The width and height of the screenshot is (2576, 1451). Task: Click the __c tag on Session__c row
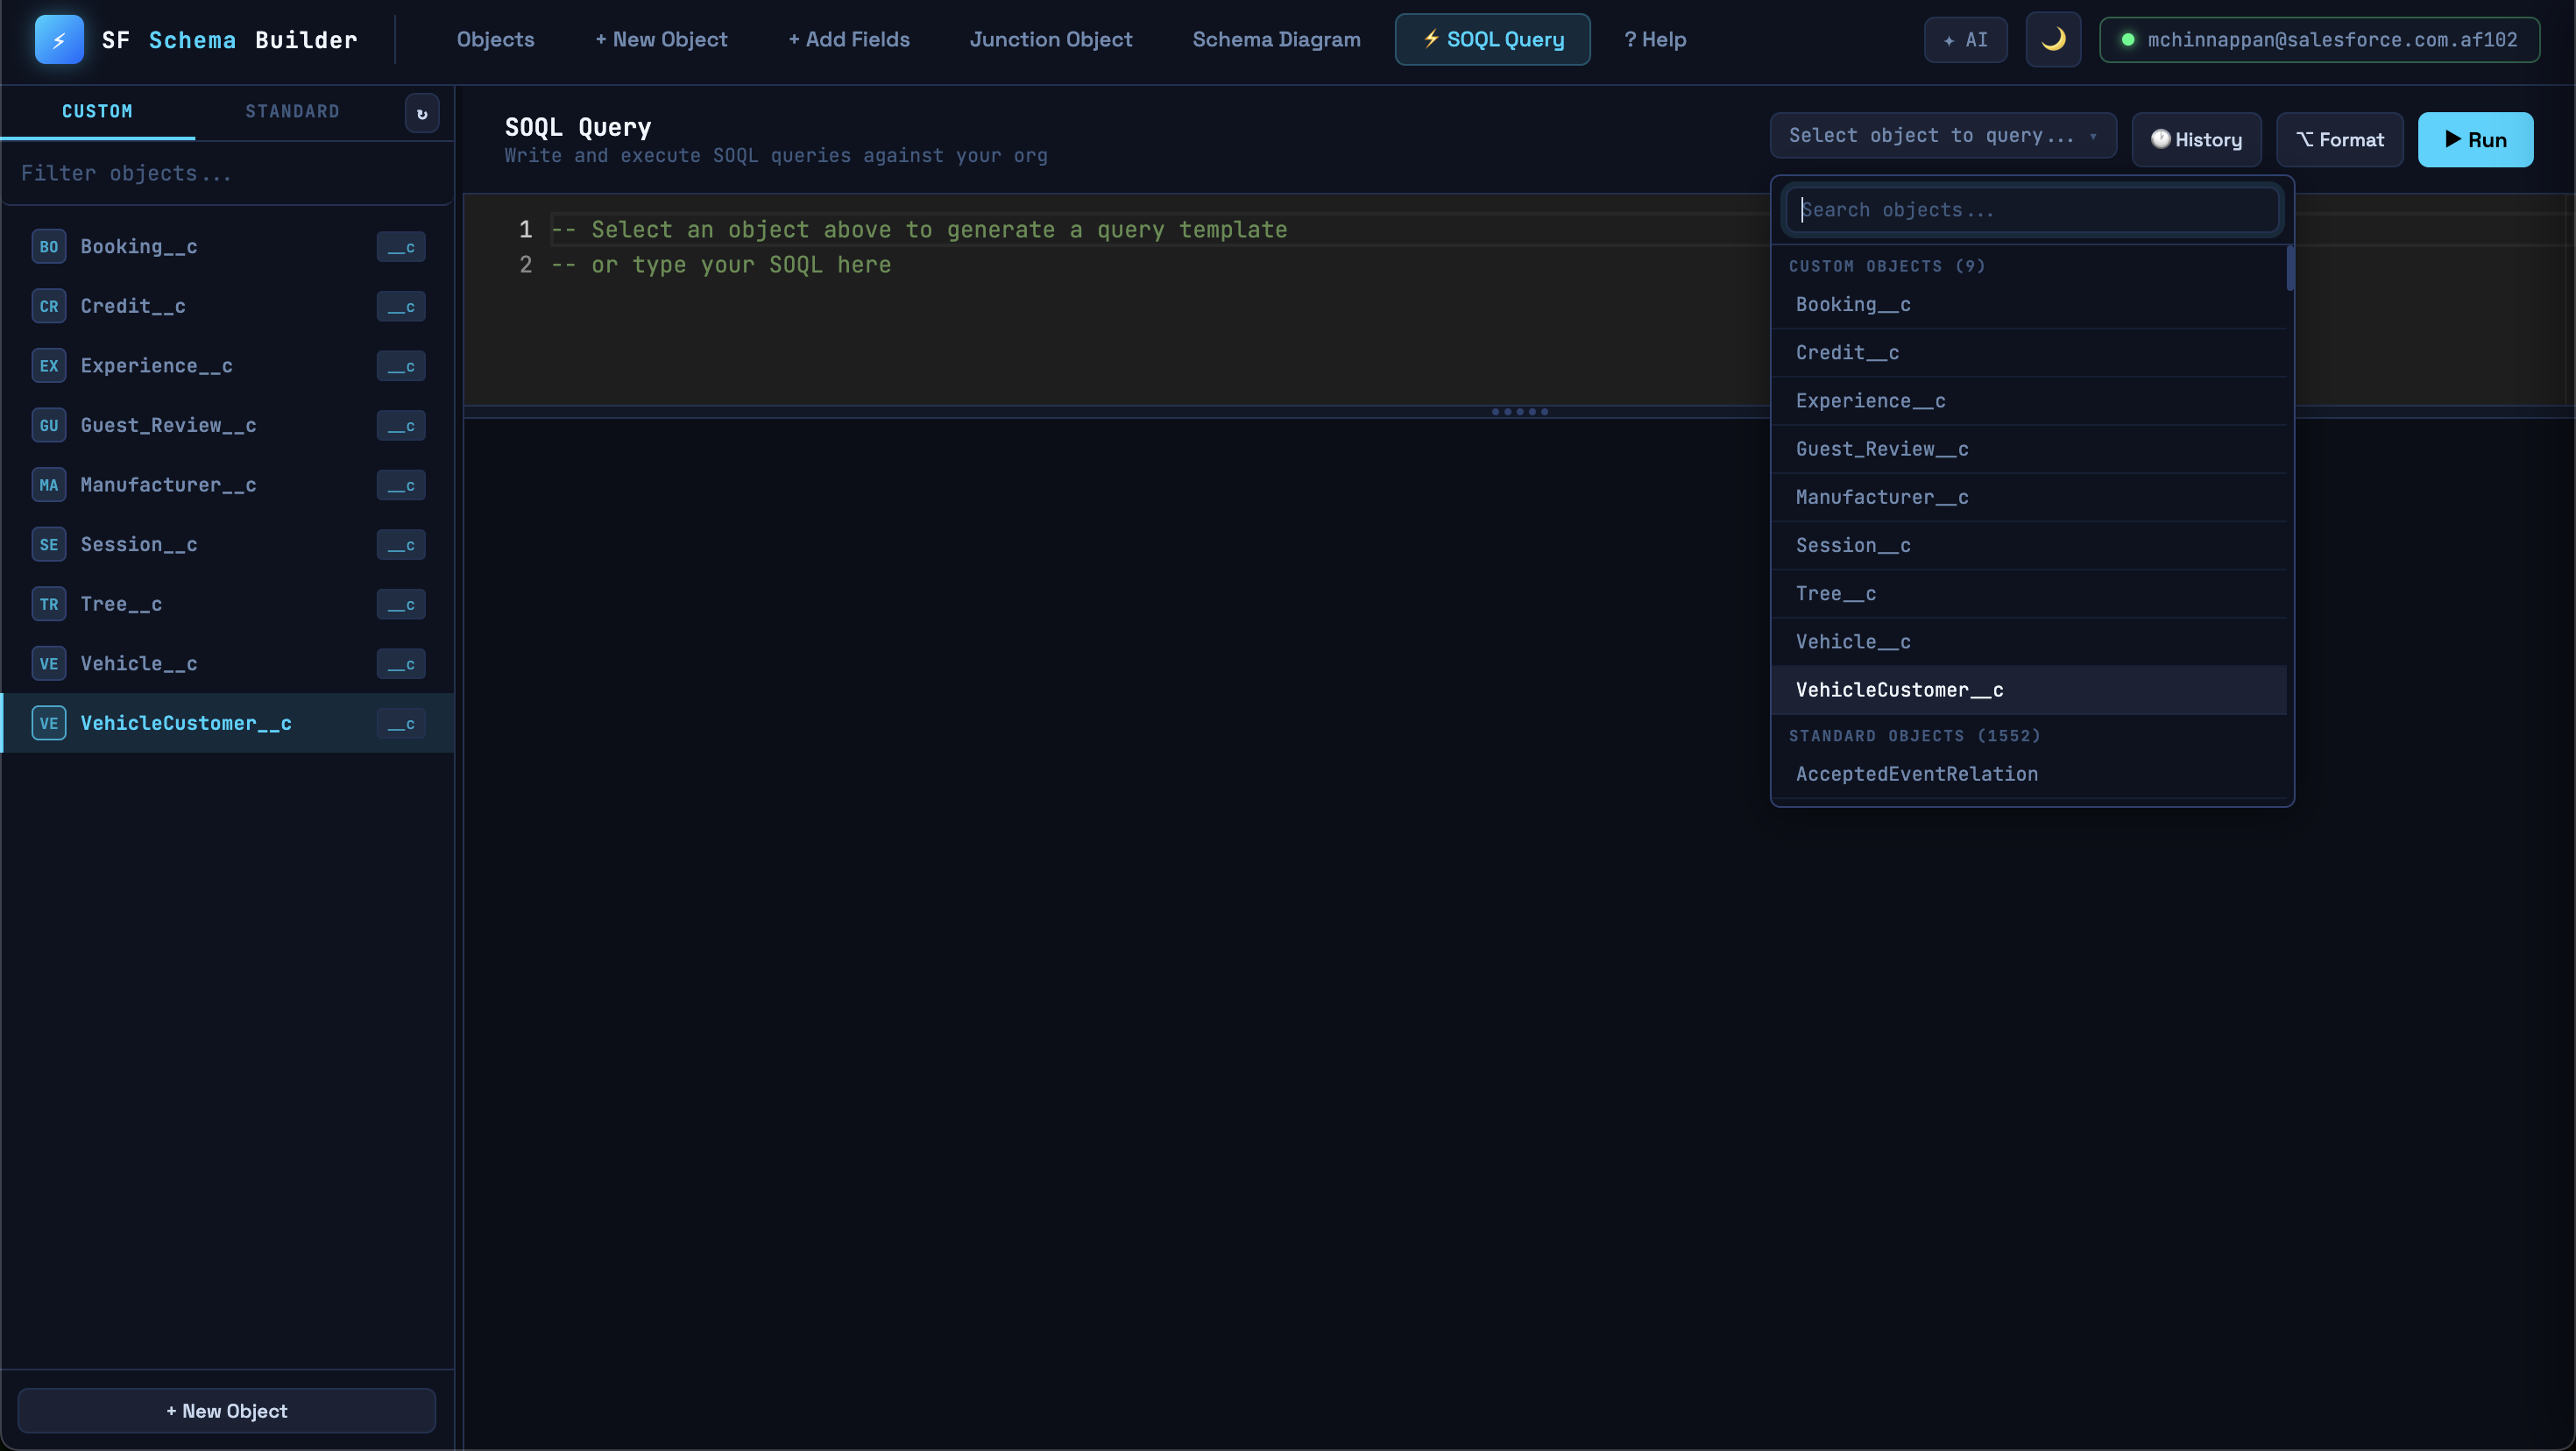pos(401,545)
